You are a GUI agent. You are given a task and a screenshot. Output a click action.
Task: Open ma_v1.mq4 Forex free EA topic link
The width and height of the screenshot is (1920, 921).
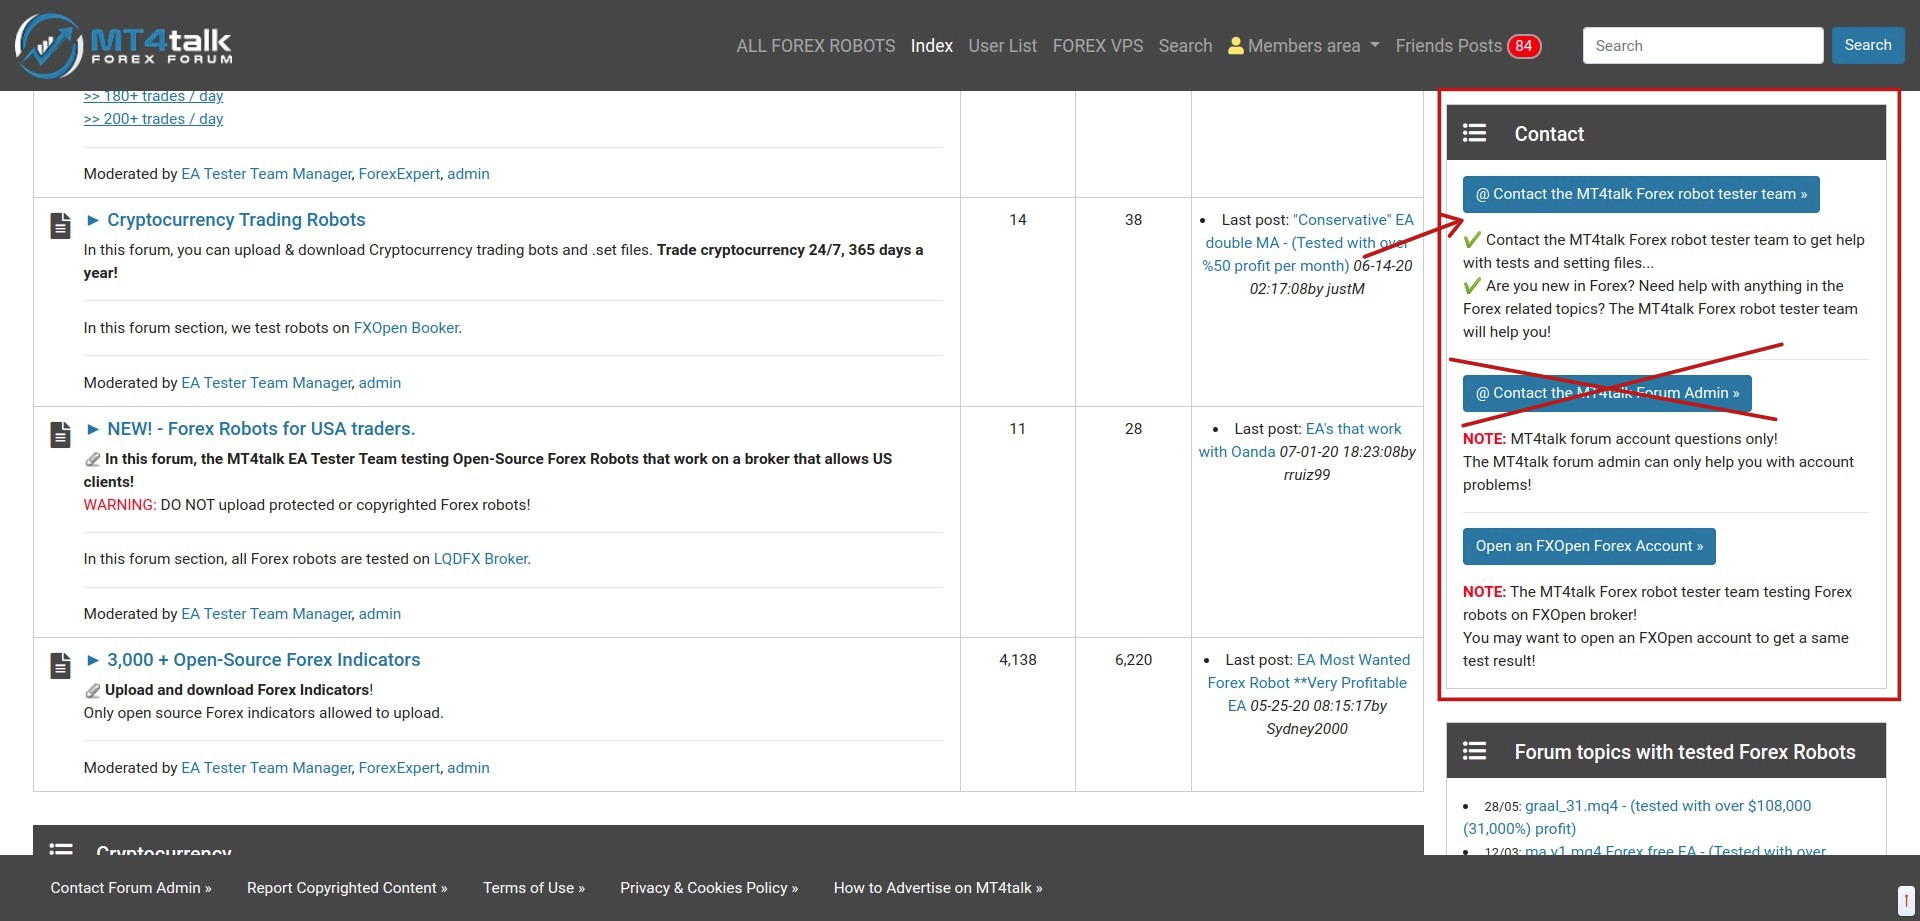1675,851
